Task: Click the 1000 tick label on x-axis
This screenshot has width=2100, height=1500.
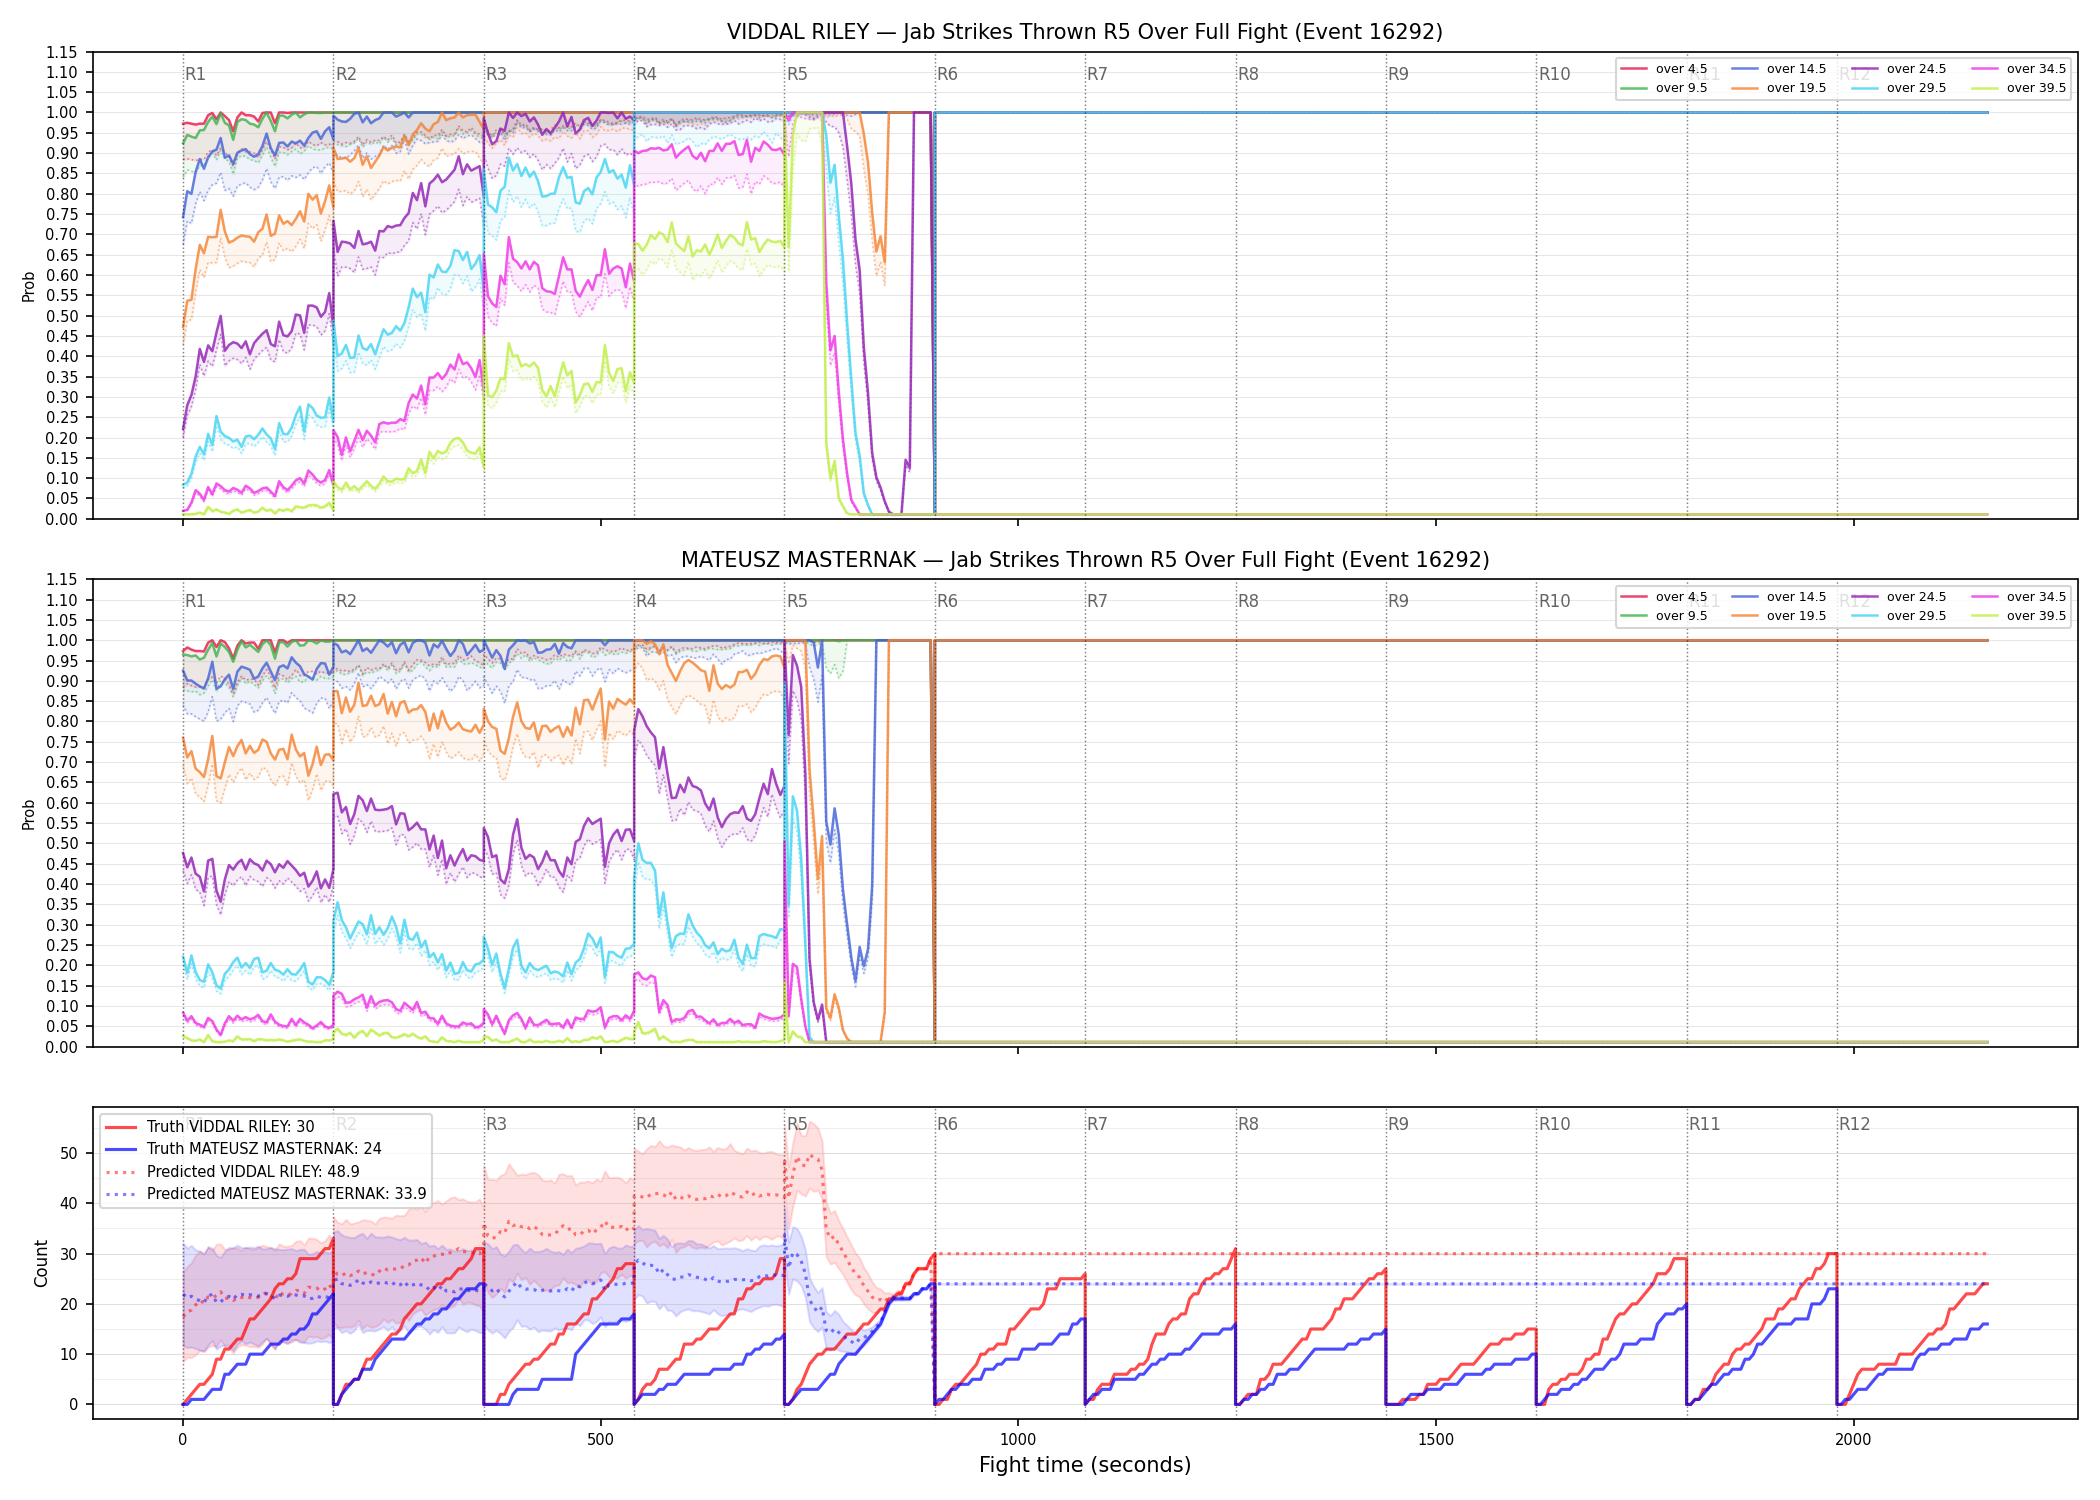Action: click(1018, 1440)
